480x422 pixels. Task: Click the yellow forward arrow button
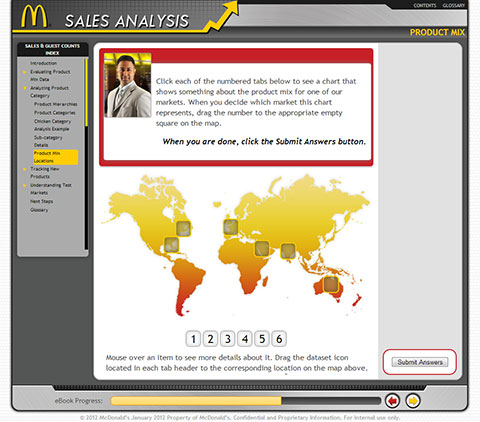tap(413, 401)
